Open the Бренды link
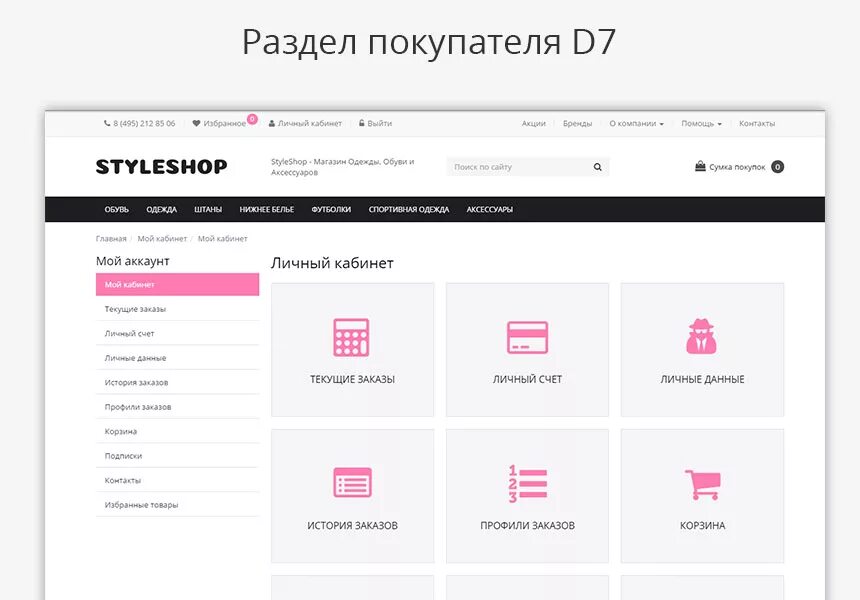This screenshot has width=860, height=600. (x=578, y=123)
